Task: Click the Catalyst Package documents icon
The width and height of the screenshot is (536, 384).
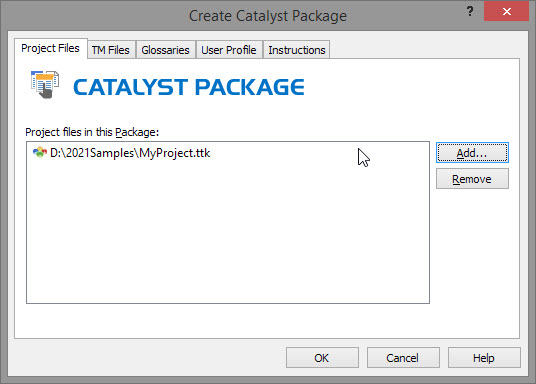Action: pyautogui.click(x=45, y=84)
